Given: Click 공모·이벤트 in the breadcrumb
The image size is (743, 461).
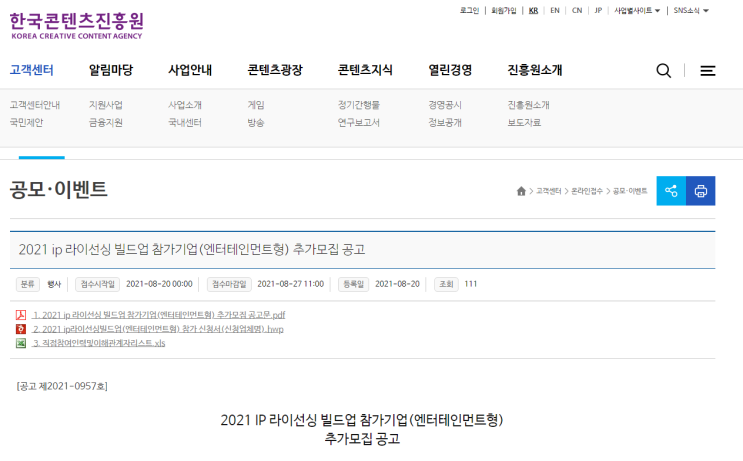Looking at the screenshot, I should pyautogui.click(x=630, y=191).
